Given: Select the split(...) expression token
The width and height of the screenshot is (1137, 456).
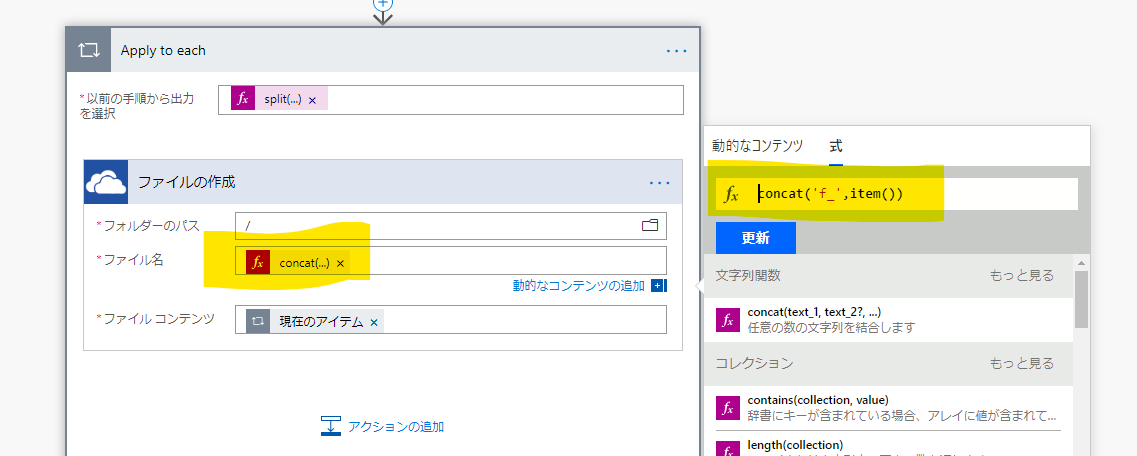Looking at the screenshot, I should point(279,99).
